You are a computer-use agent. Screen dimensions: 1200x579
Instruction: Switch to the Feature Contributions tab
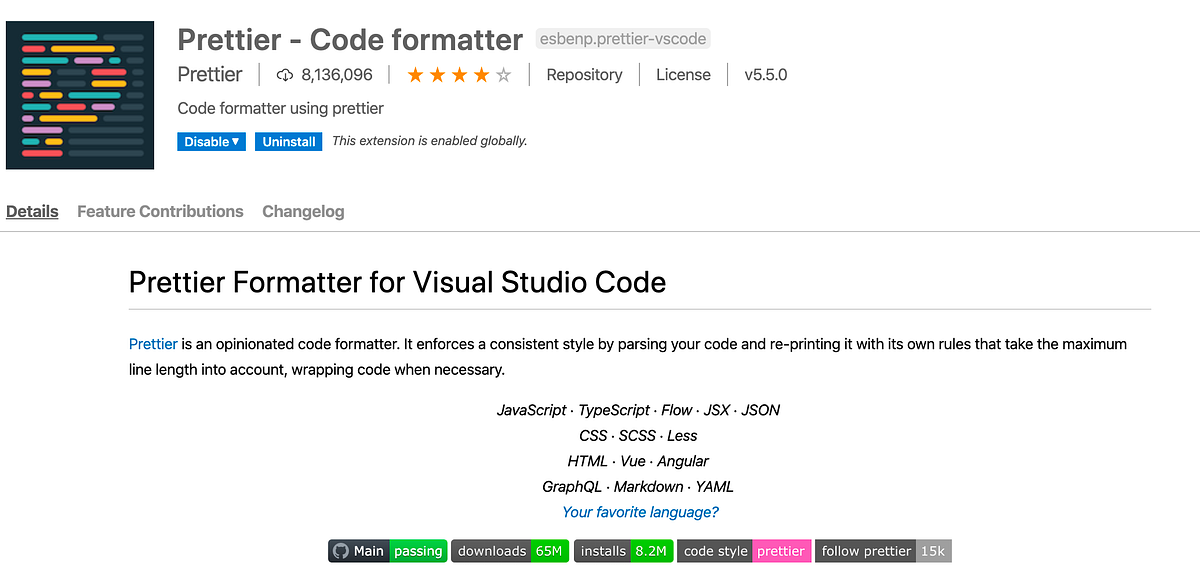click(x=159, y=211)
